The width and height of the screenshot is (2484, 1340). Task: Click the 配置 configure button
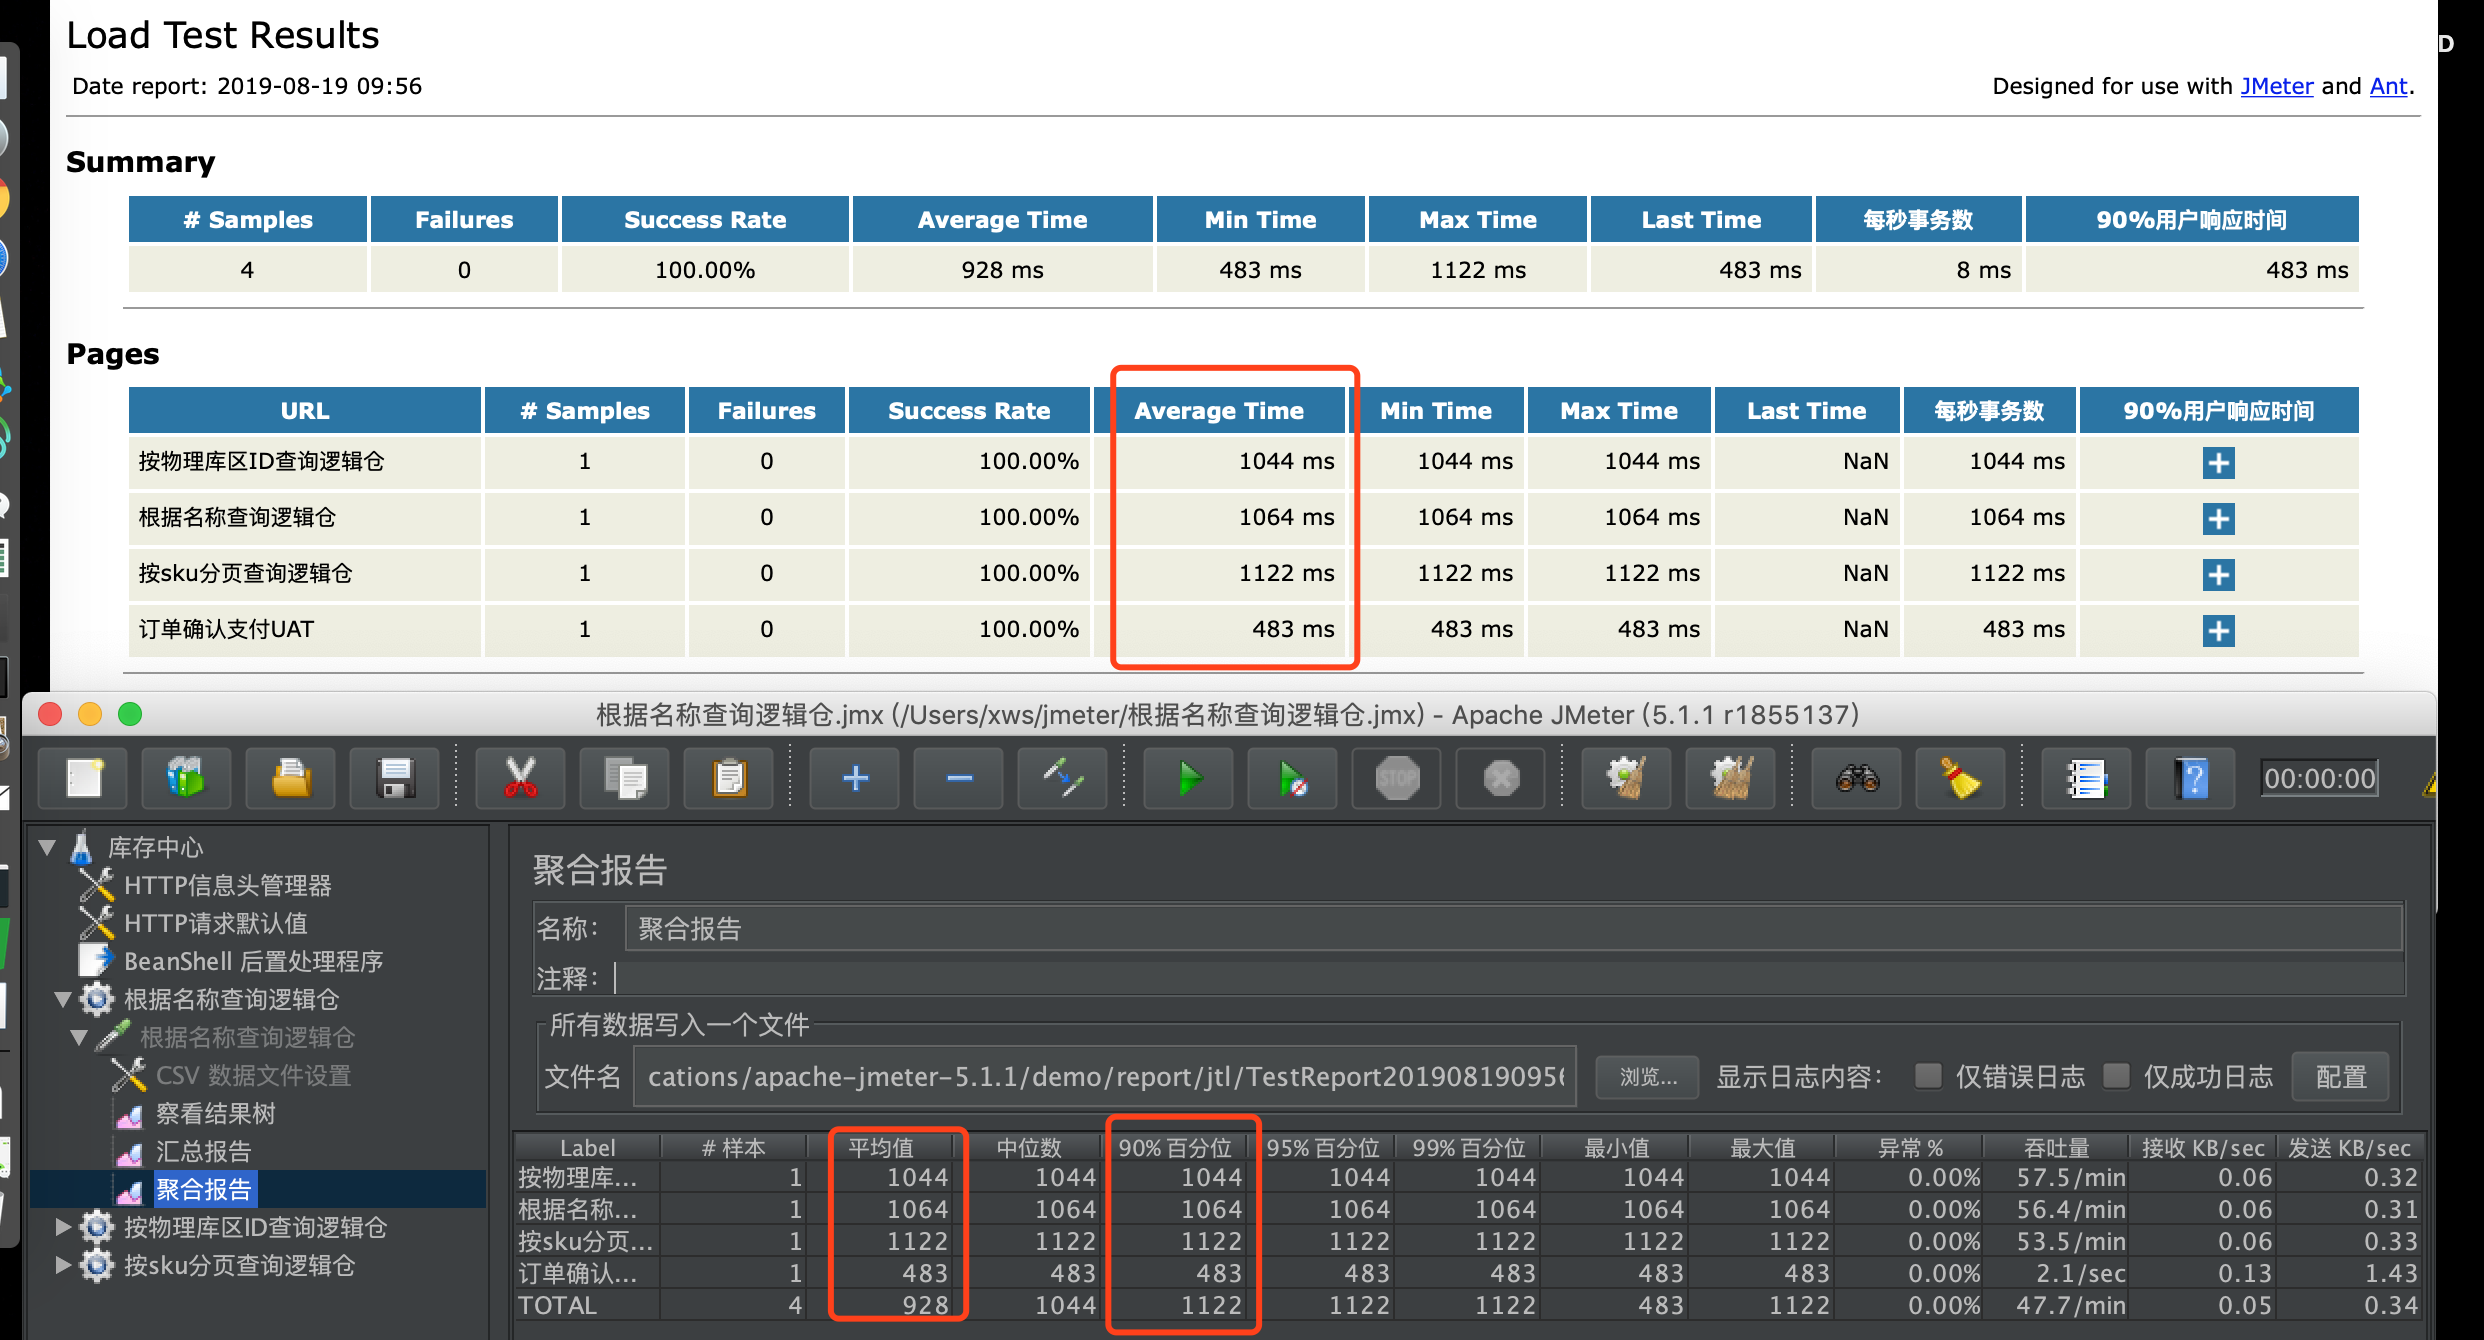pos(2340,1076)
